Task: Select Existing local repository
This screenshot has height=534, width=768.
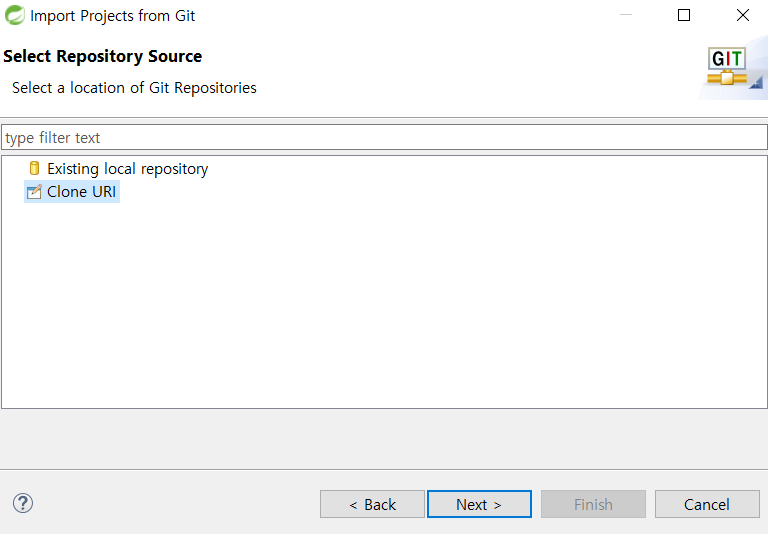Action: (x=127, y=169)
